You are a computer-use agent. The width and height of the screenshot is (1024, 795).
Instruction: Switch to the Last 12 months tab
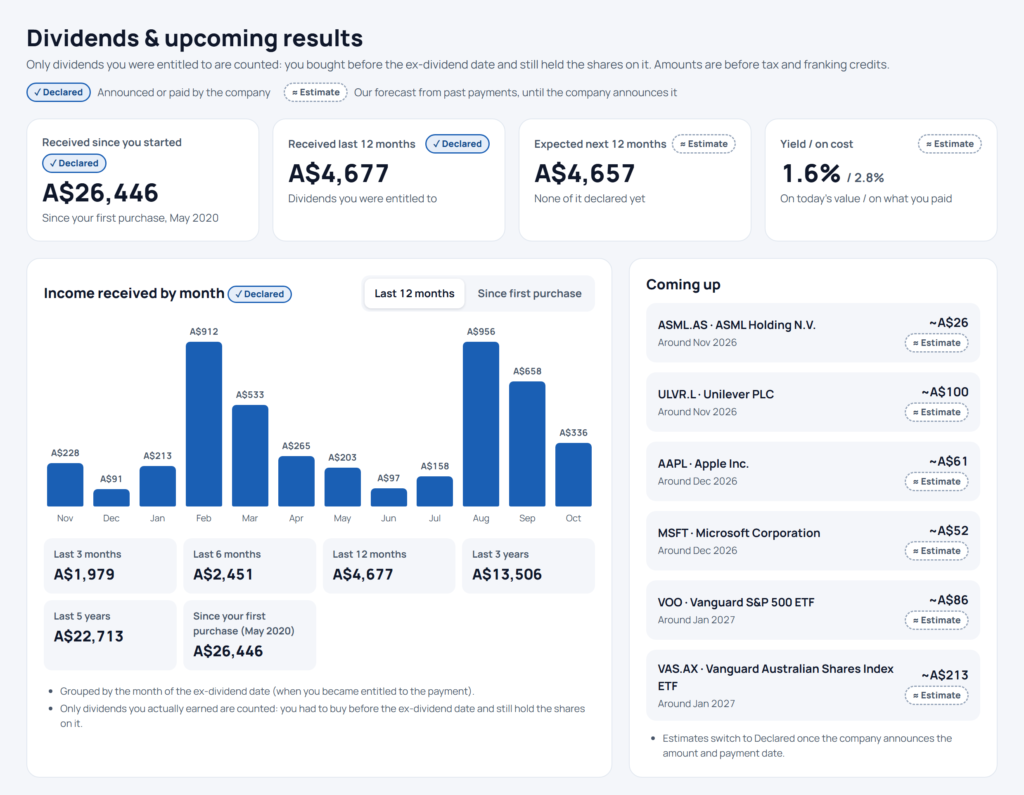pyautogui.click(x=414, y=293)
